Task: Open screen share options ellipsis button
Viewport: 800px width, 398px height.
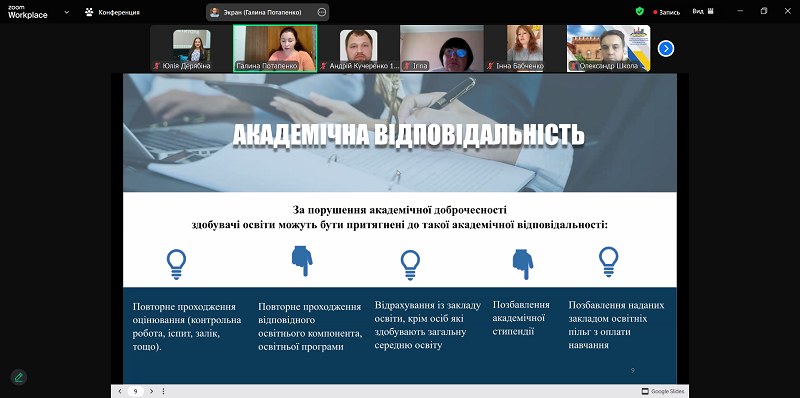Action: 321,12
